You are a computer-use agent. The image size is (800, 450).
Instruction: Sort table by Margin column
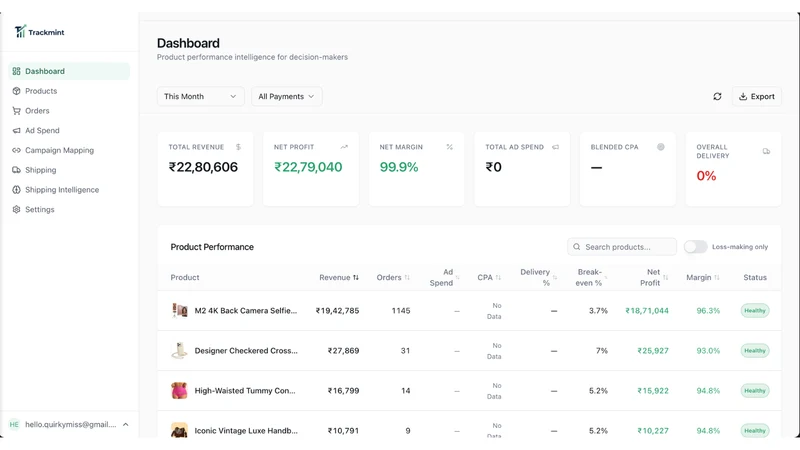tap(703, 278)
